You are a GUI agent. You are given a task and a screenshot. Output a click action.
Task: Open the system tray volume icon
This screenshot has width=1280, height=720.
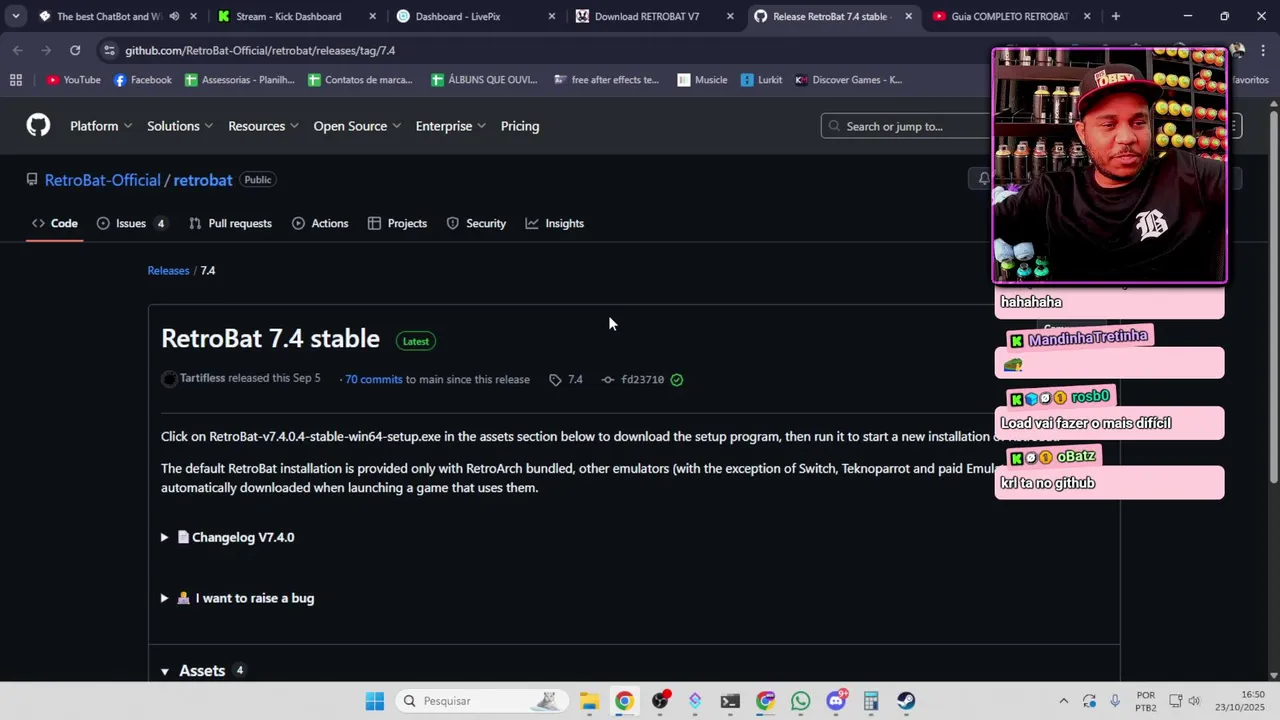[x=1194, y=701]
